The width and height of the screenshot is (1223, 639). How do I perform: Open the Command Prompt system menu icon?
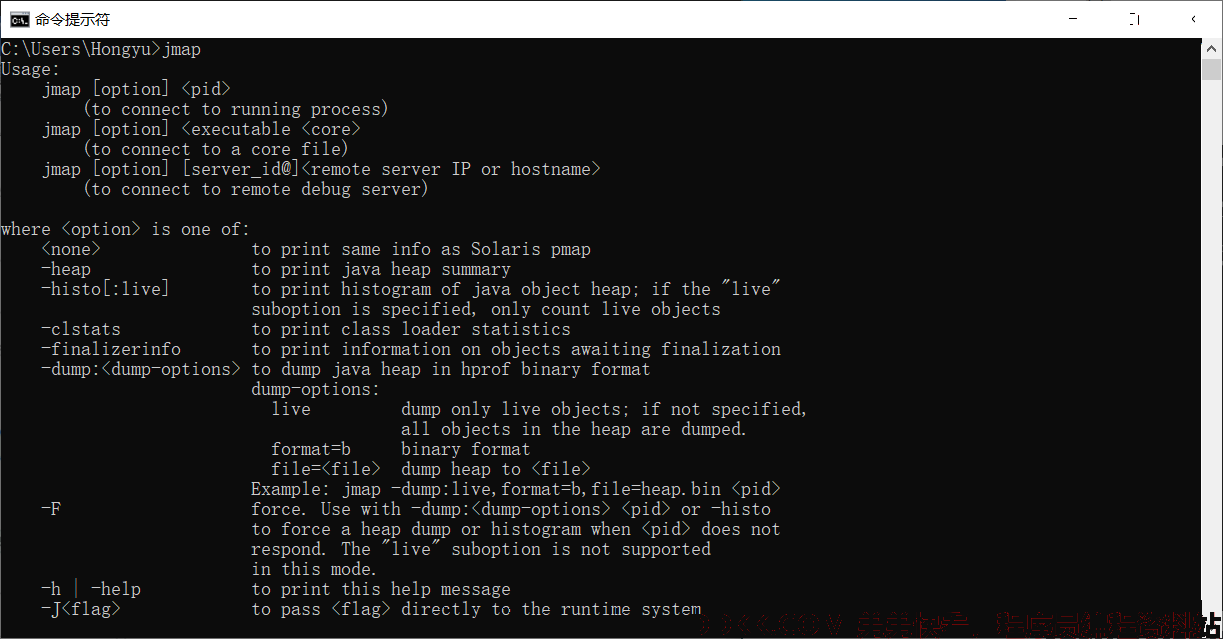click(x=18, y=19)
